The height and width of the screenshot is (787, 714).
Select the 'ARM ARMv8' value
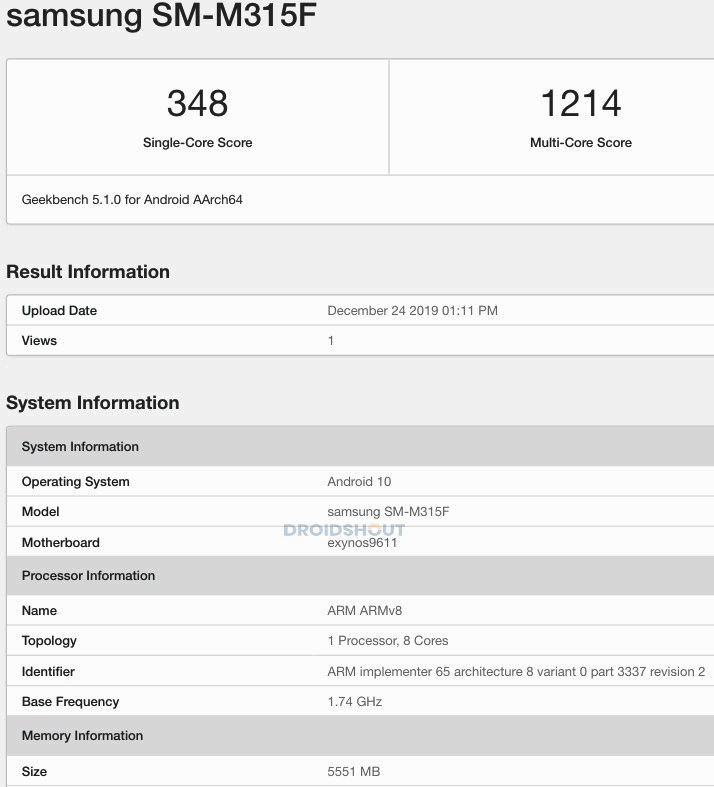pos(364,611)
